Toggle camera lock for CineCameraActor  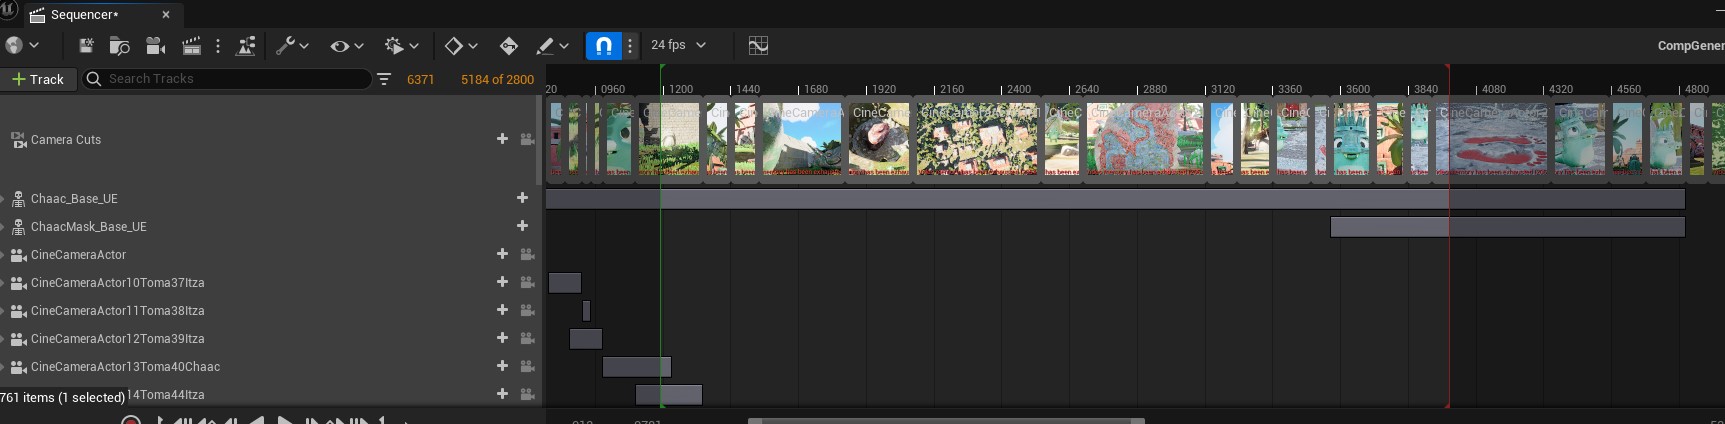pos(527,254)
